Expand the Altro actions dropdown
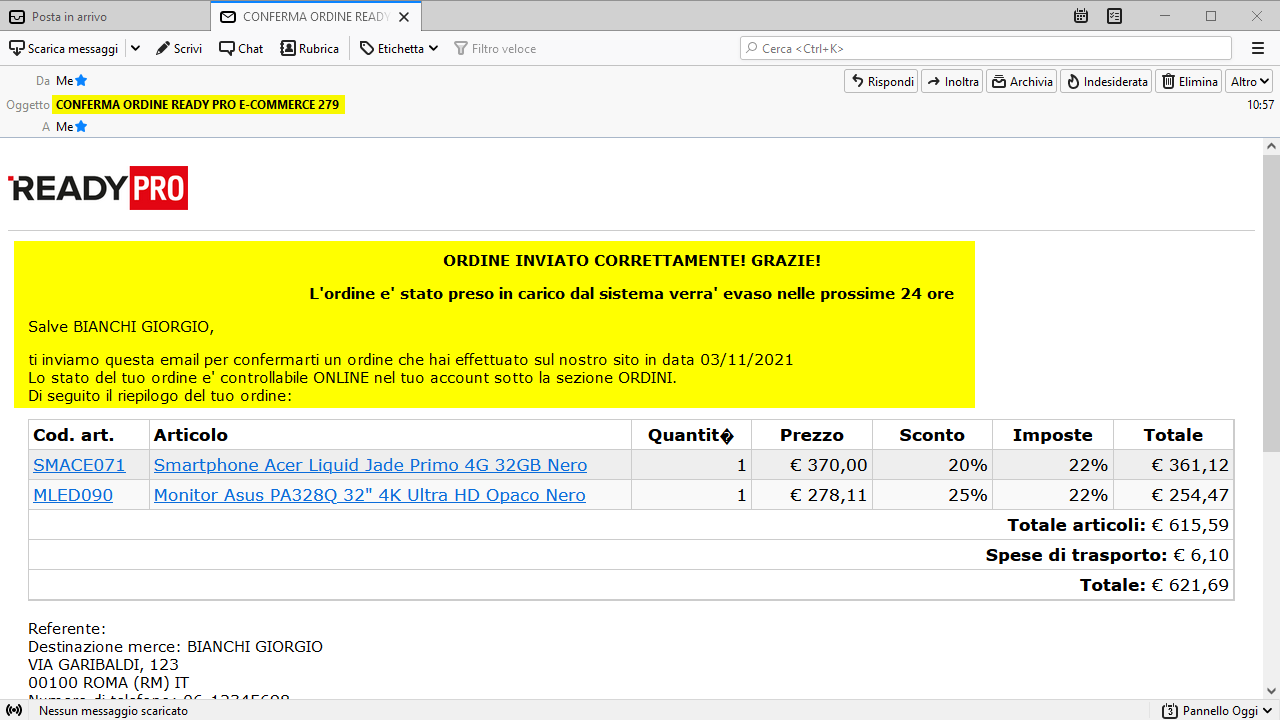1280x720 pixels. click(x=1249, y=82)
